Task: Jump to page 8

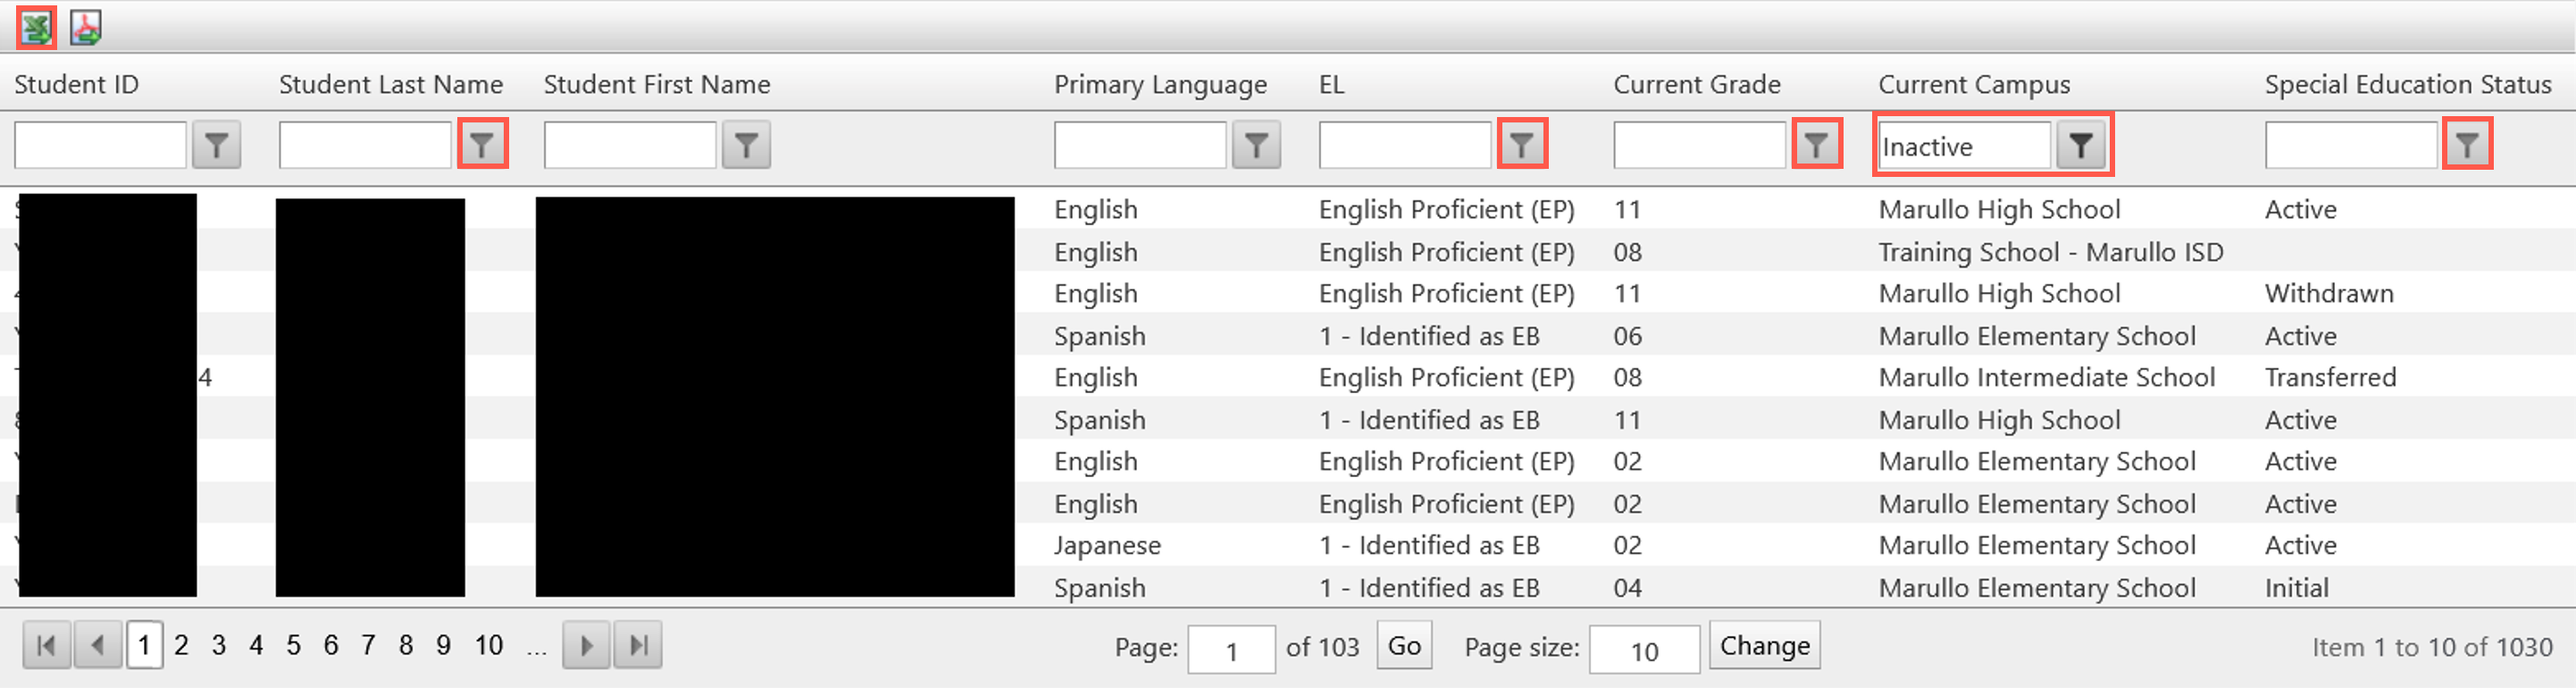Action: [x=406, y=645]
